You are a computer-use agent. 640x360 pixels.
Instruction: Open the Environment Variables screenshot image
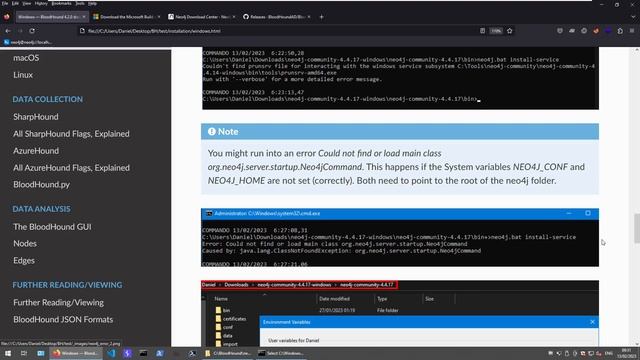tap(400, 313)
